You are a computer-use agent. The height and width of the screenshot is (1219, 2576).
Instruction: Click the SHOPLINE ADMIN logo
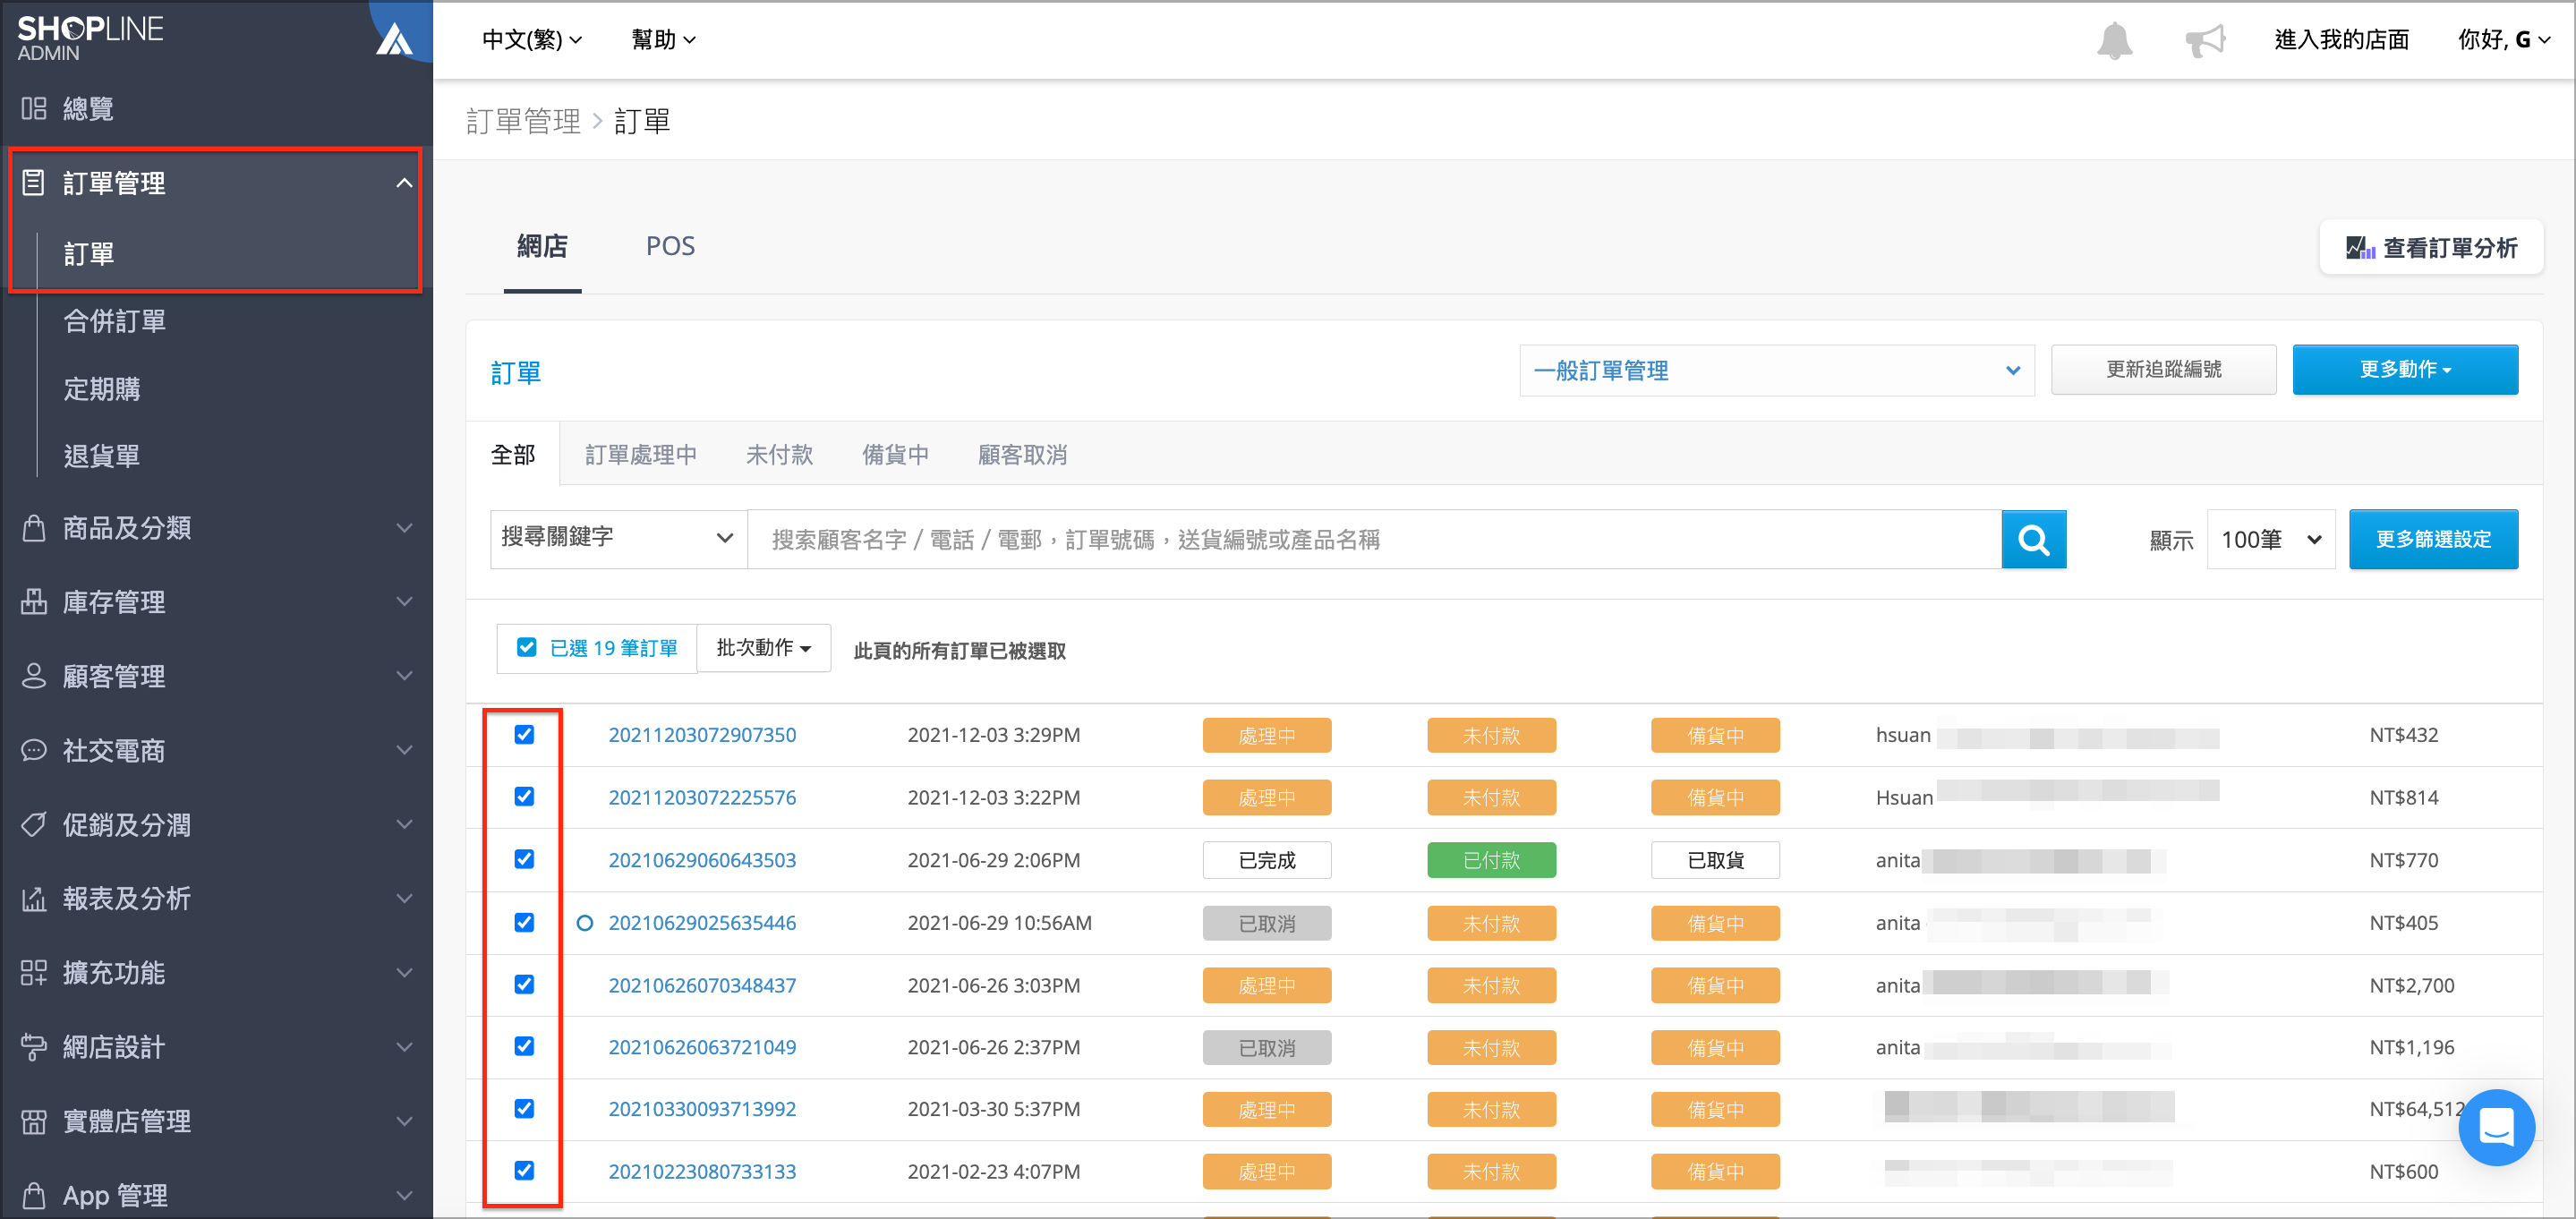(90, 38)
